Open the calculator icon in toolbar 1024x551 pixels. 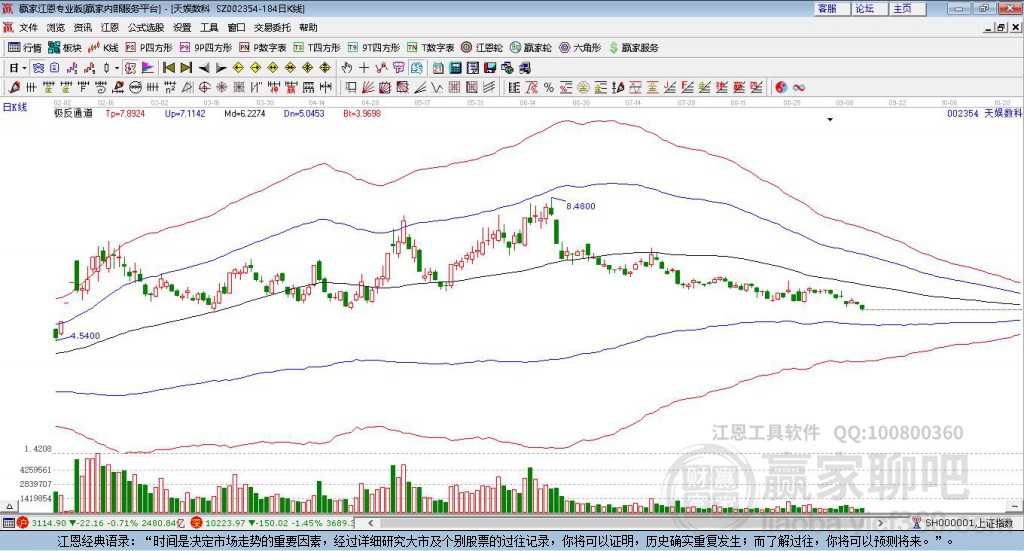[x=455, y=68]
